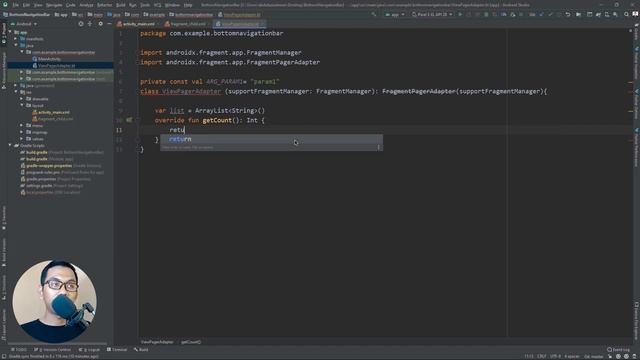Open the Build menu
This screenshot has height=360, width=640.
coord(121,5)
